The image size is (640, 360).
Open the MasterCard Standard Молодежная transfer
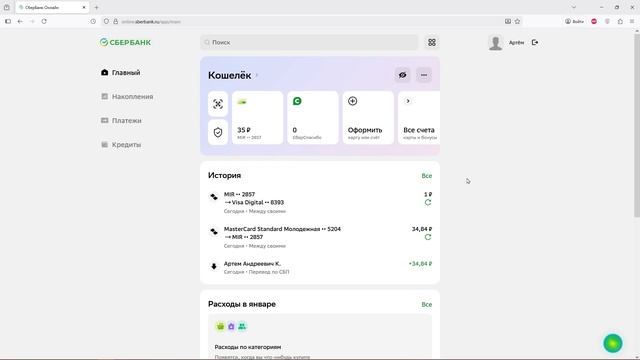click(x=320, y=238)
